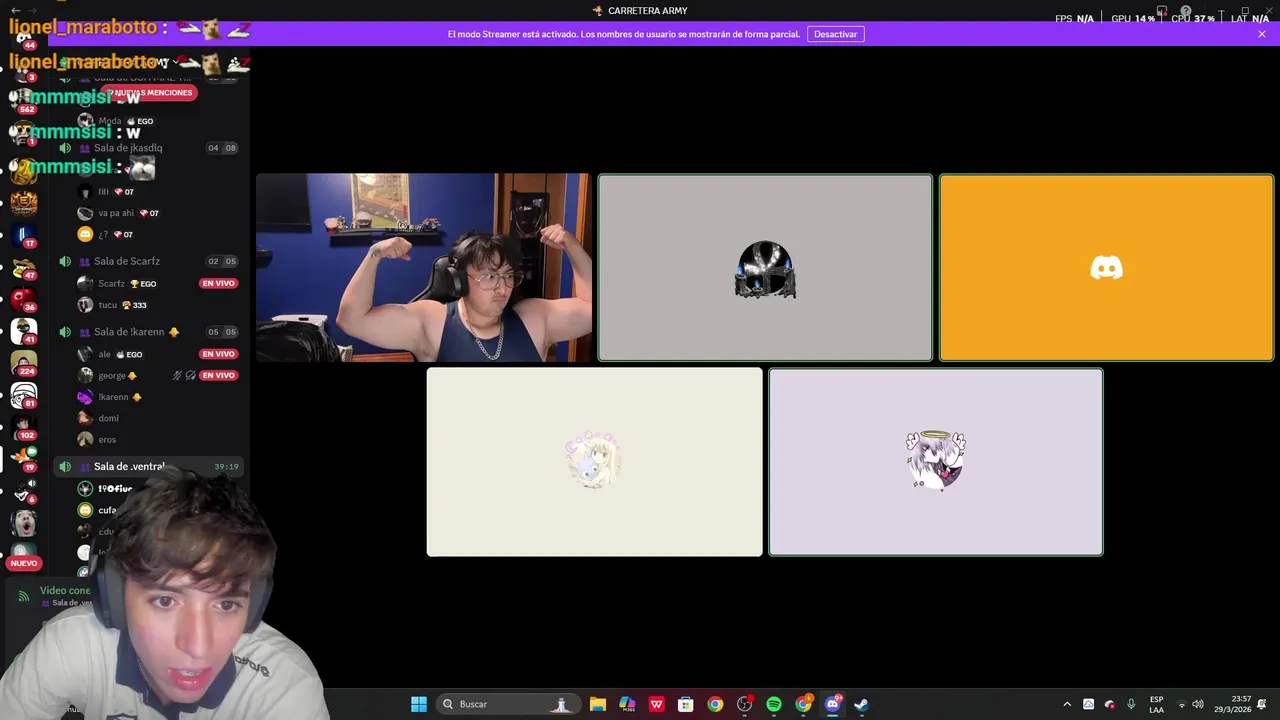This screenshot has height=720, width=1280.
Task: Click george's muted microphone icon
Action: (x=177, y=376)
